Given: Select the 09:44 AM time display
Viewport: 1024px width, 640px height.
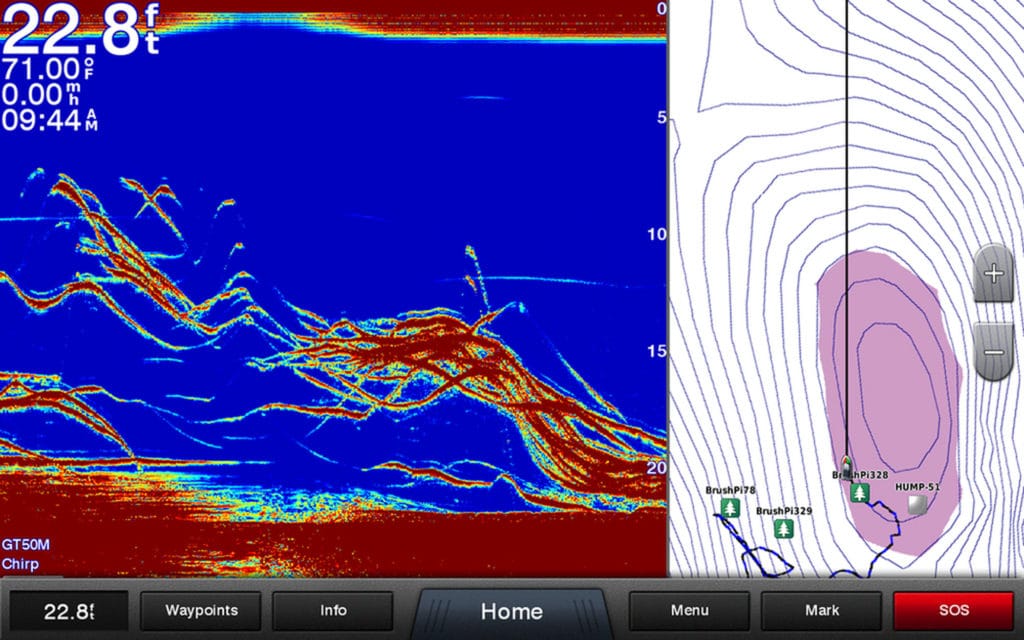Looking at the screenshot, I should (x=48, y=120).
